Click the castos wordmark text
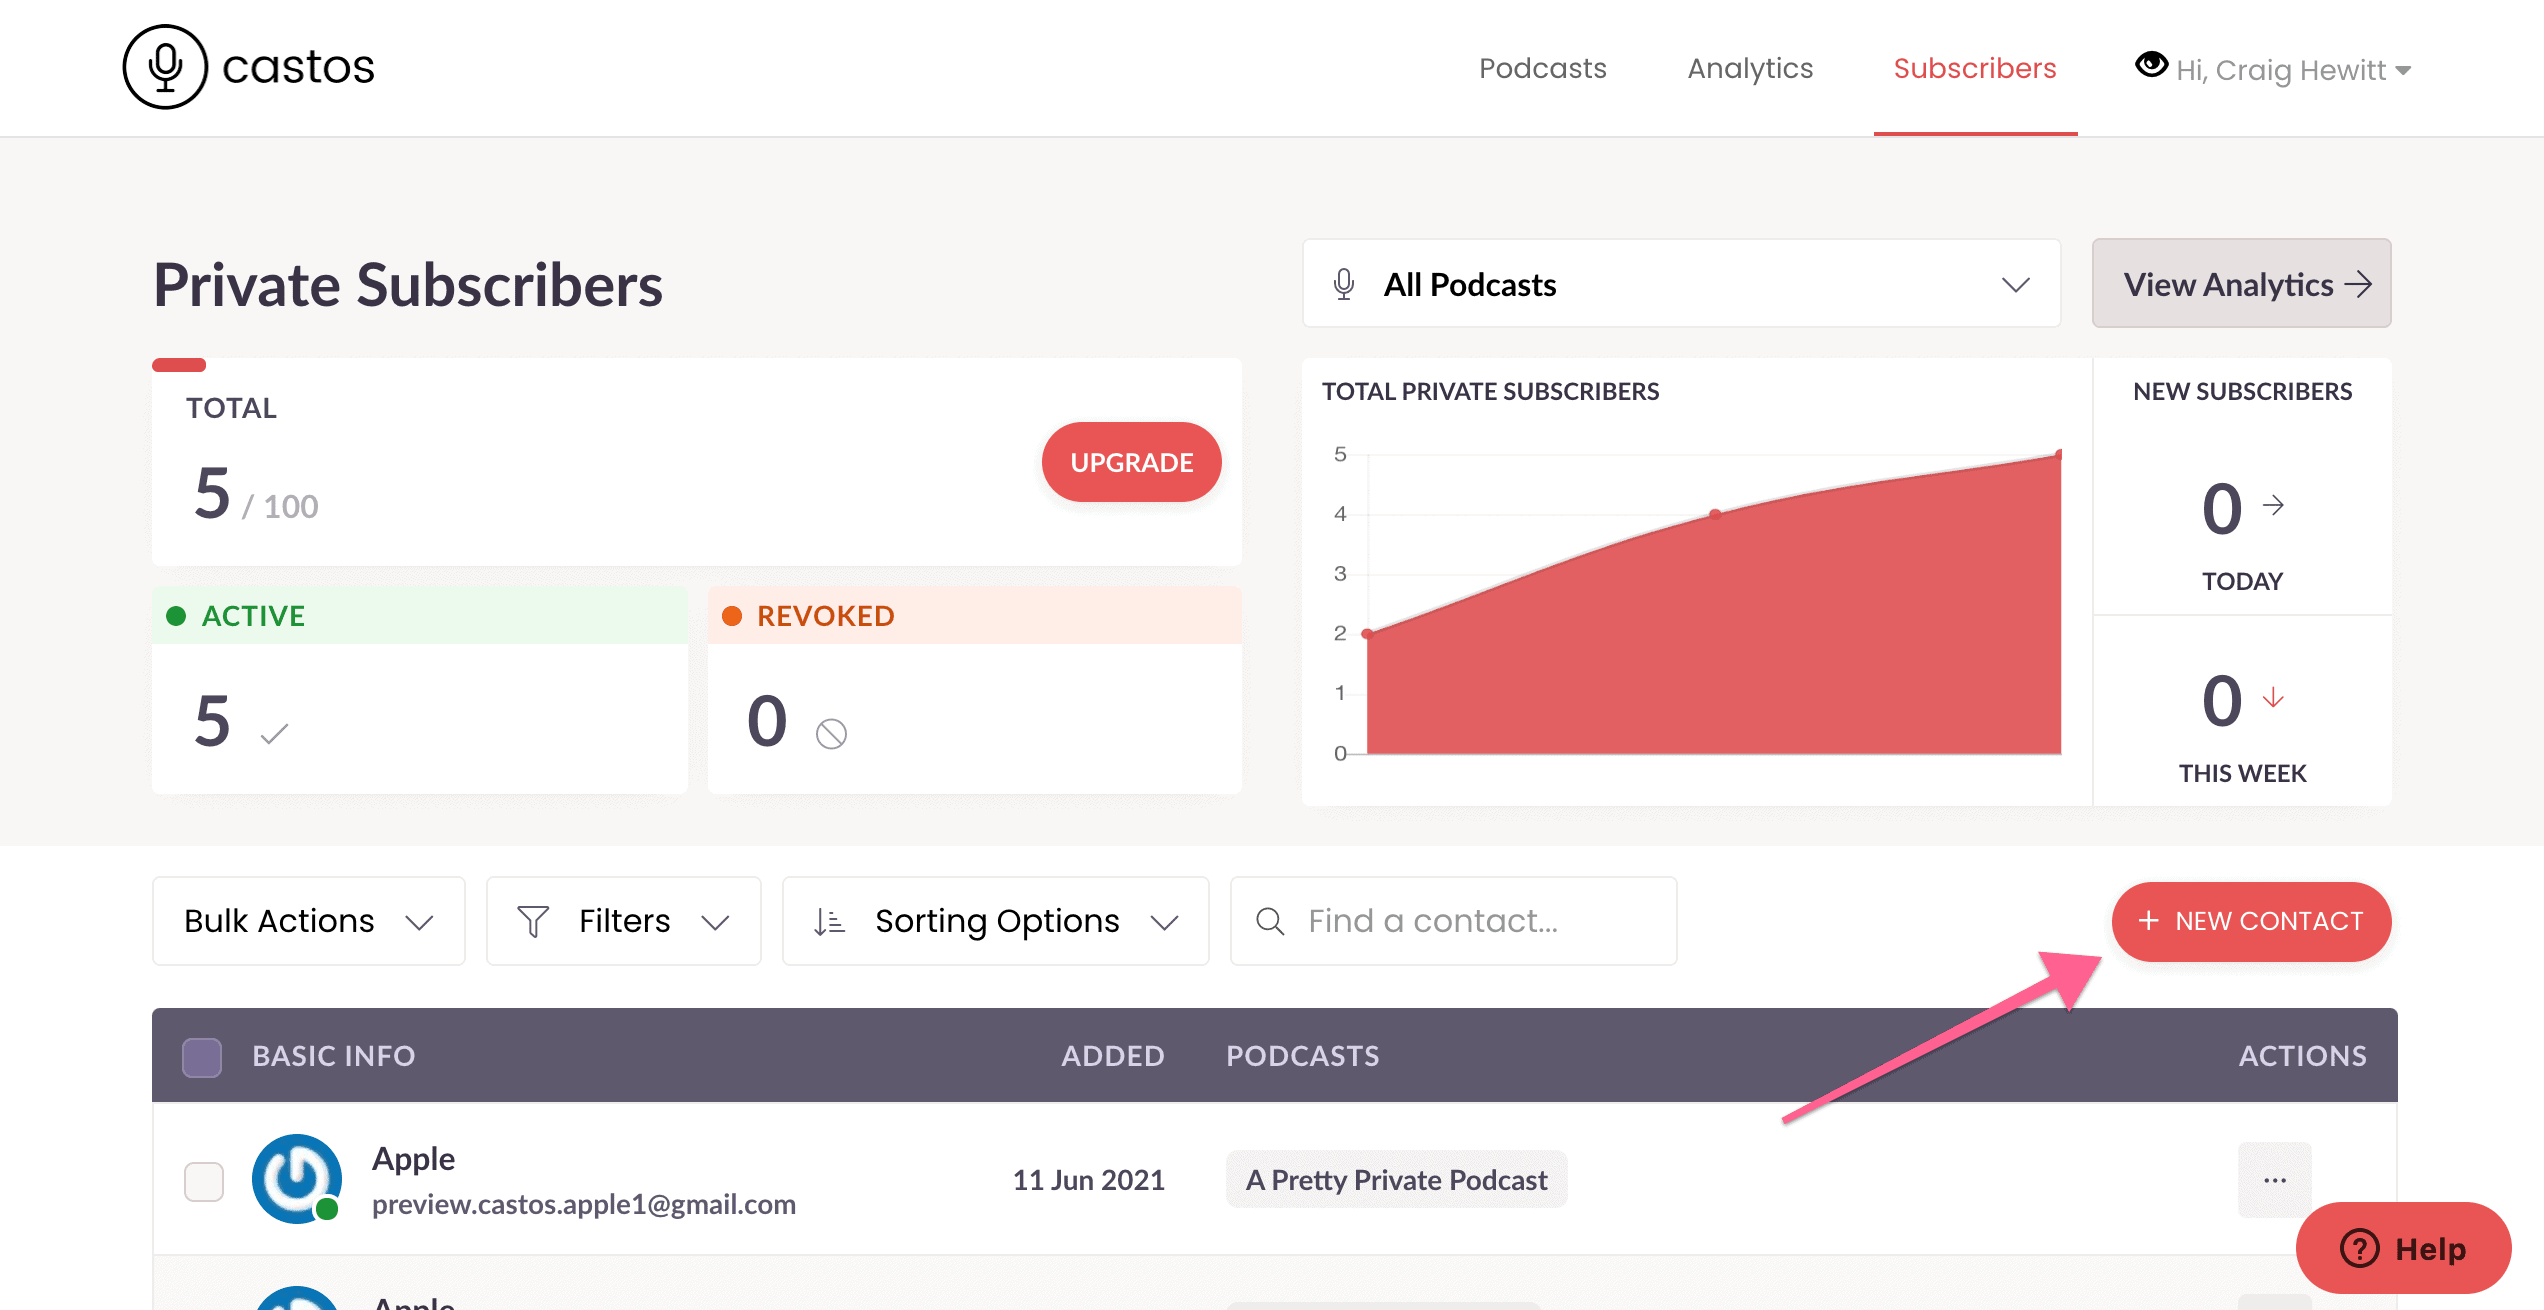 coord(298,68)
